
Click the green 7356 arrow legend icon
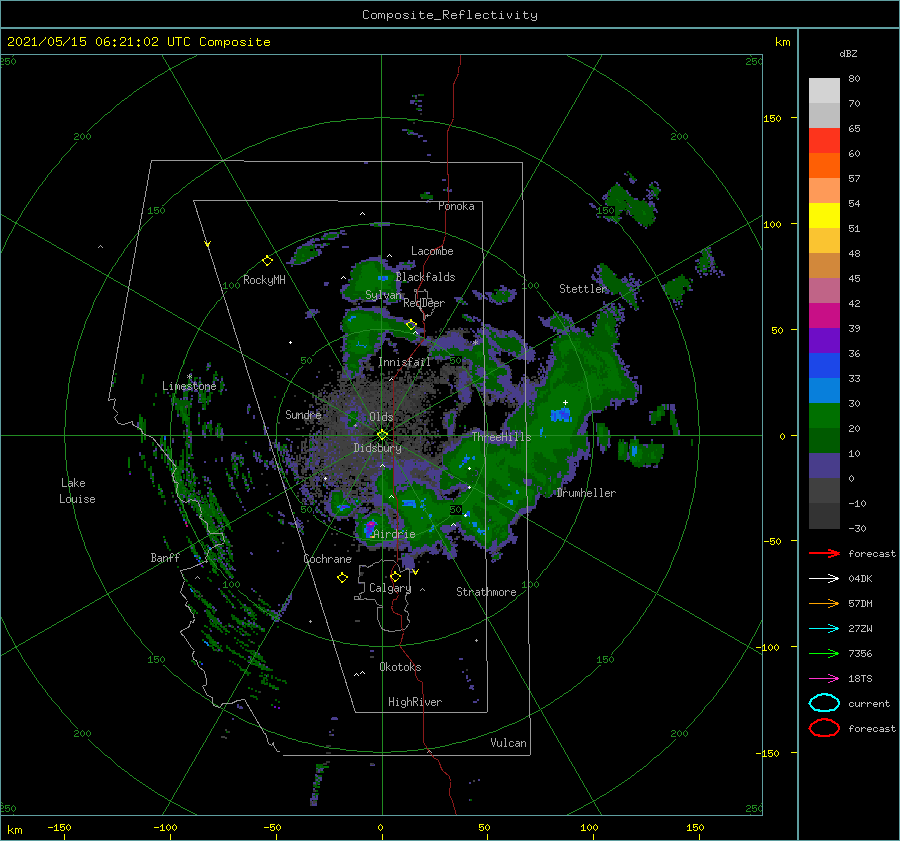(x=824, y=653)
